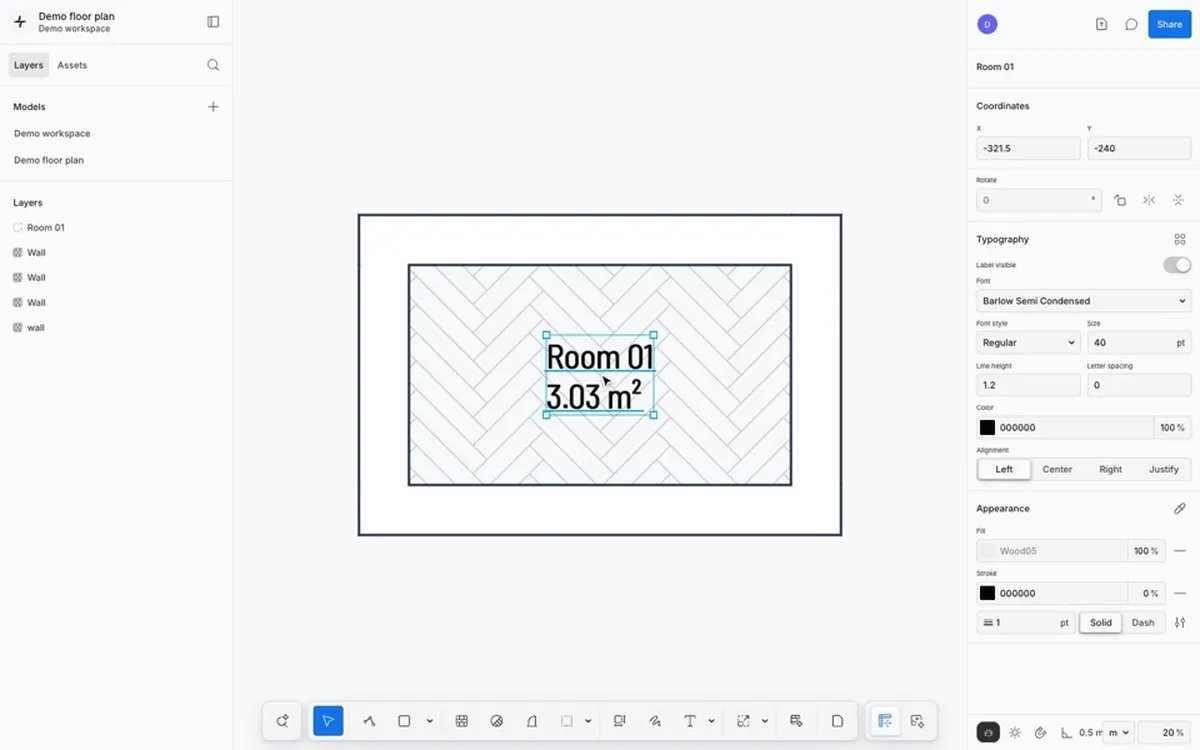Screen dimensions: 1200x750
Task: Flip the object horizontally
Action: coord(1149,200)
